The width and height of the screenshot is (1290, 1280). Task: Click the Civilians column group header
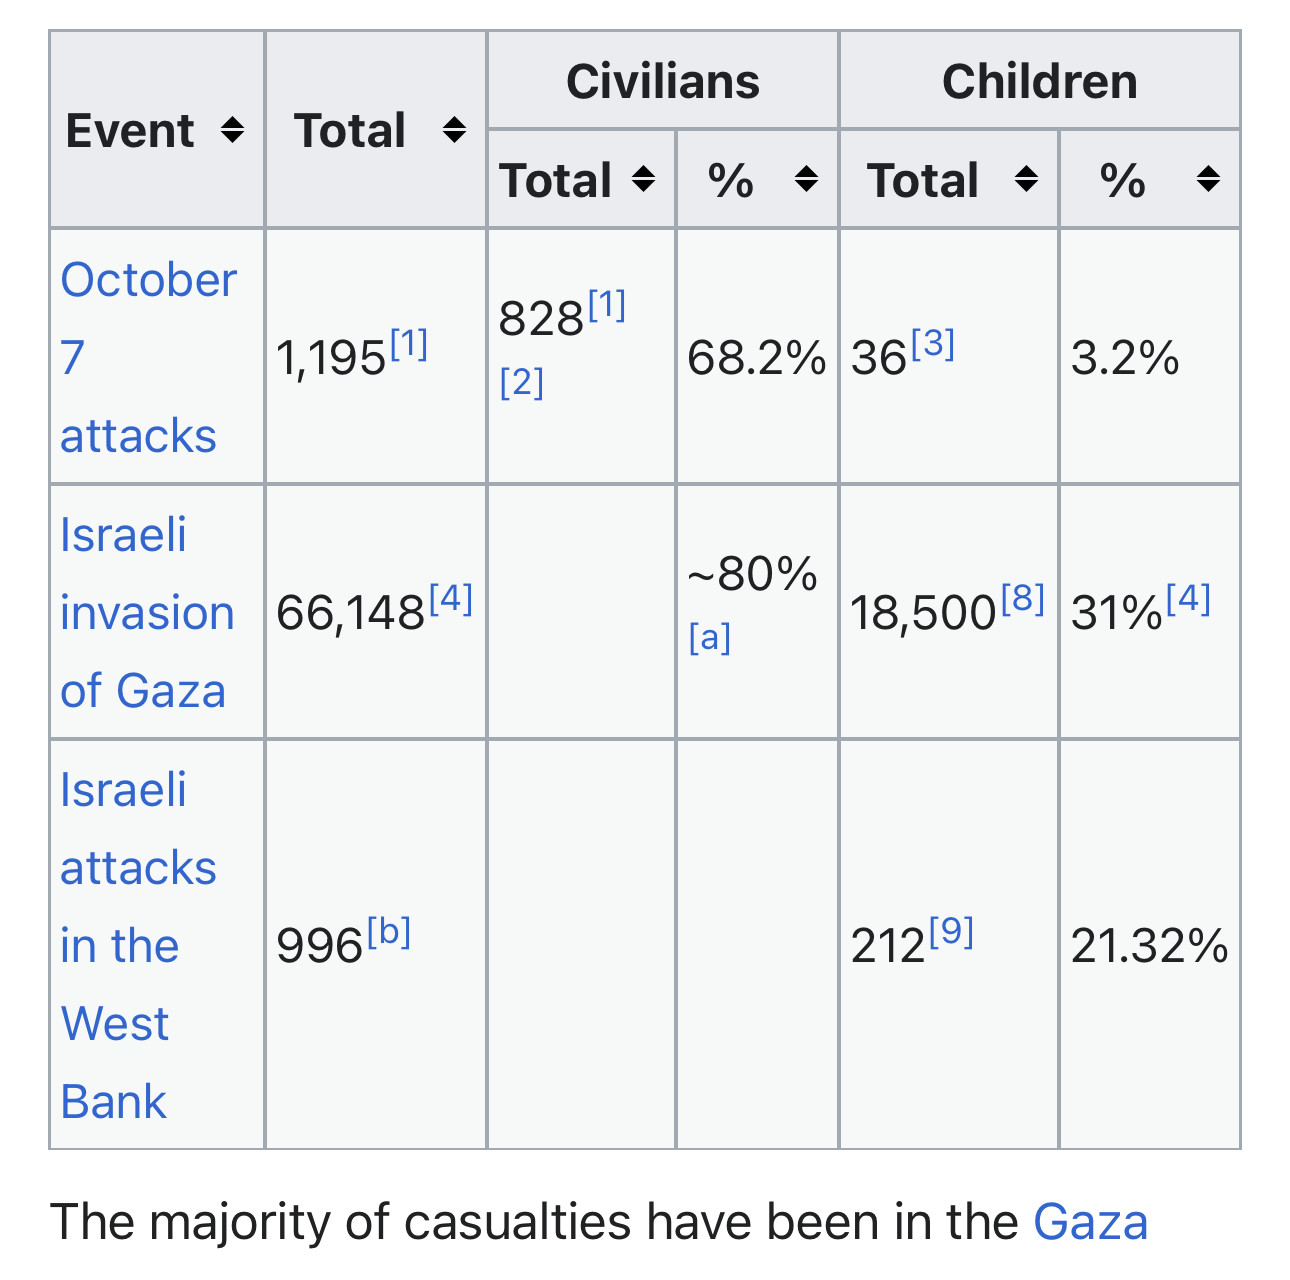662,81
